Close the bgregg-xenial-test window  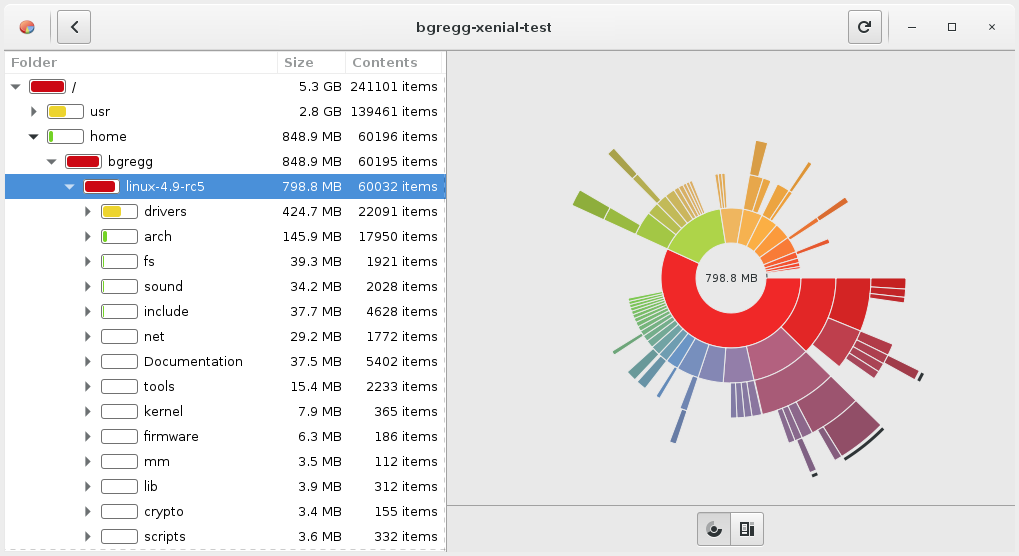991,27
